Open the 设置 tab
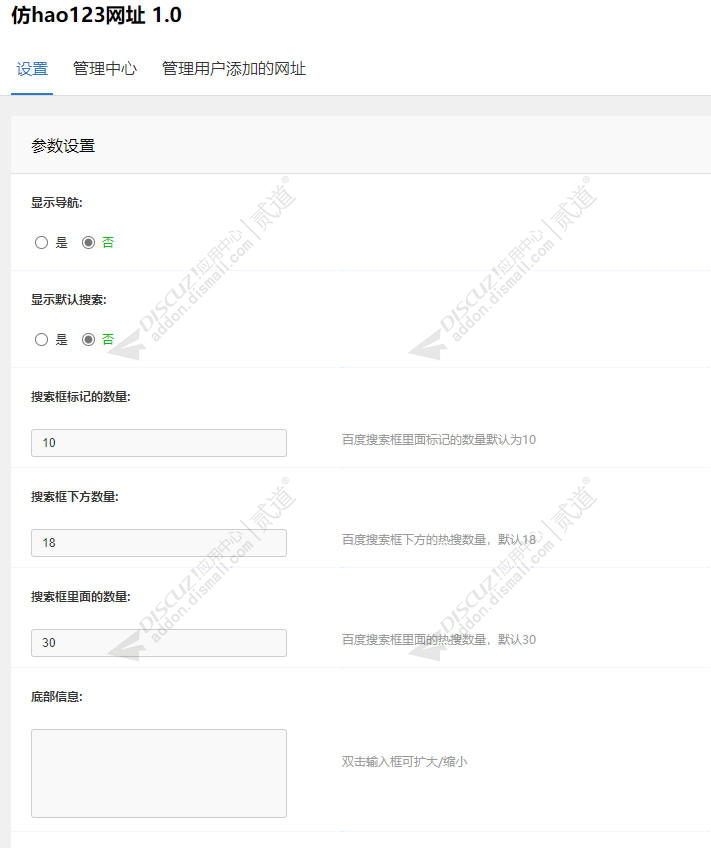Screen dimensions: 711x848 (x=32, y=69)
